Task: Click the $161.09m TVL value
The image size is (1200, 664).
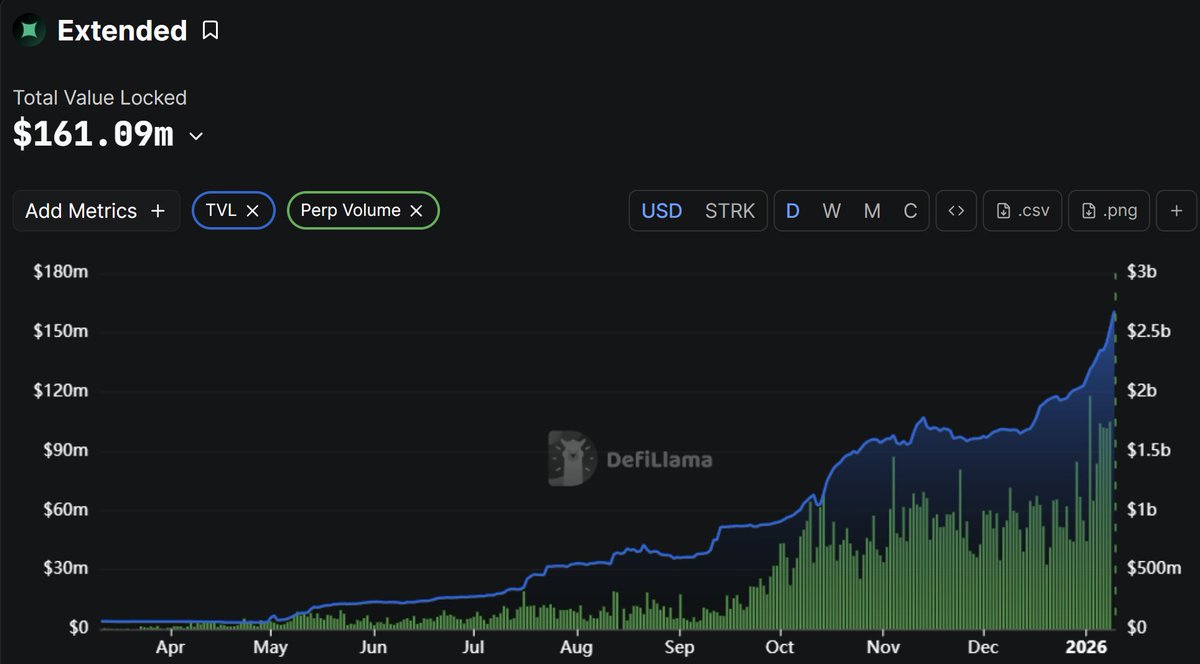Action: pyautogui.click(x=93, y=134)
